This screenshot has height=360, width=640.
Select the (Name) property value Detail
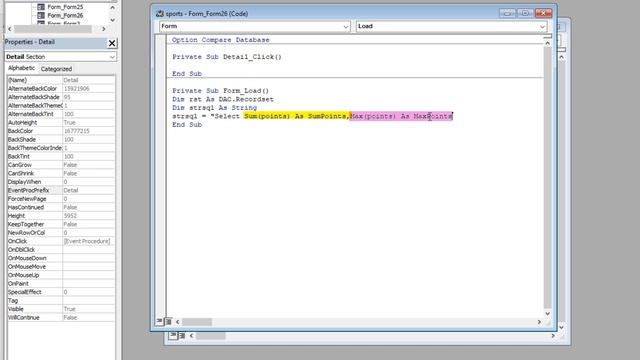89,80
